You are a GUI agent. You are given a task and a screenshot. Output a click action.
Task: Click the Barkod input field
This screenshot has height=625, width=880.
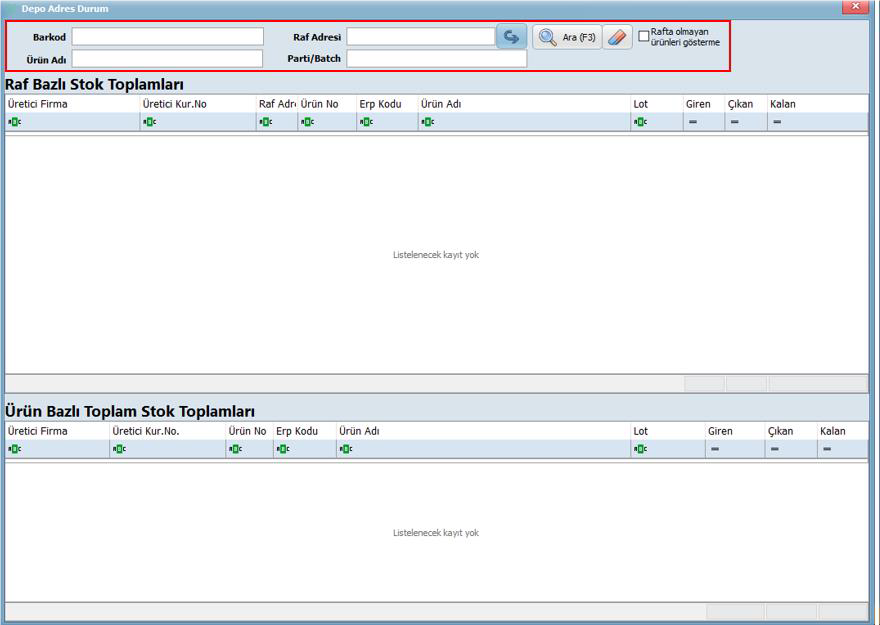point(167,37)
